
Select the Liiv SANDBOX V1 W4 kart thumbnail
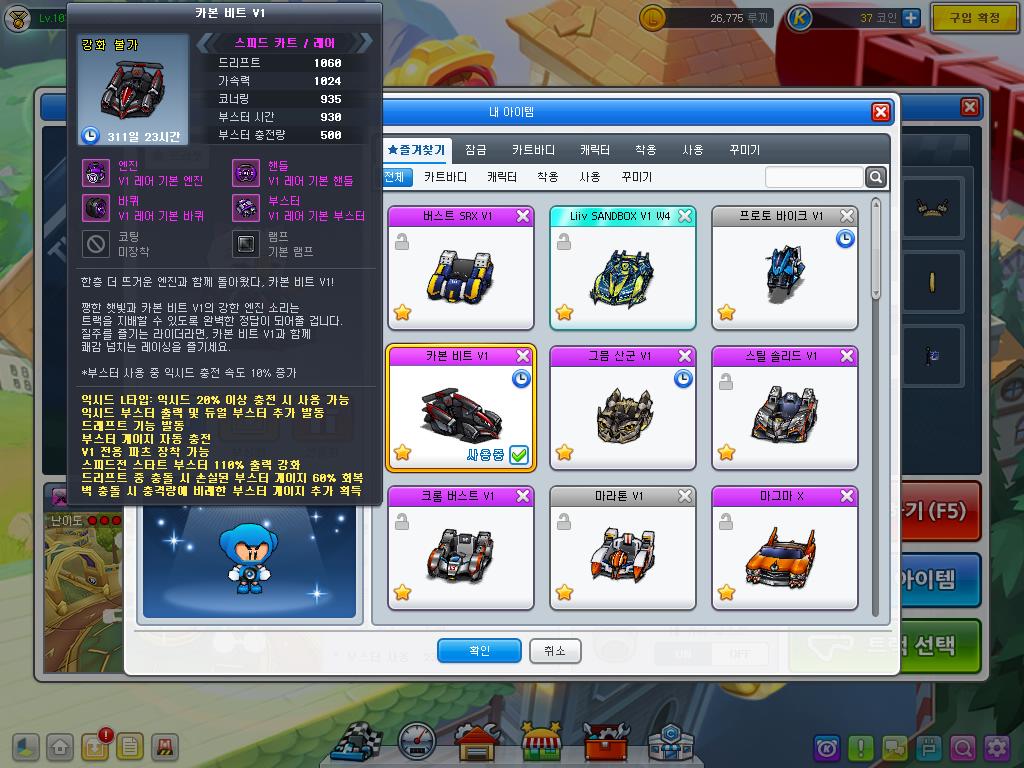(x=622, y=278)
